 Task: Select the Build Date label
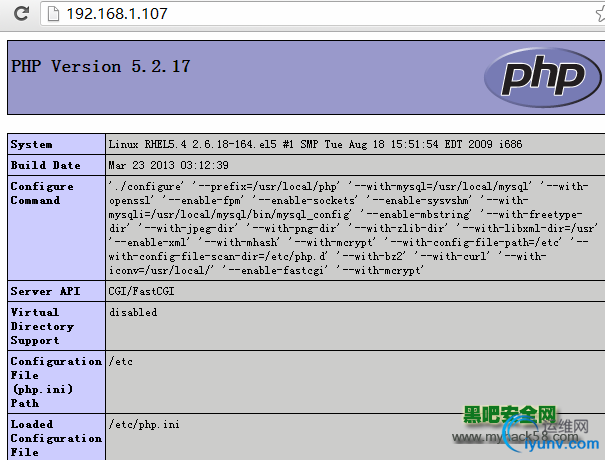46,165
